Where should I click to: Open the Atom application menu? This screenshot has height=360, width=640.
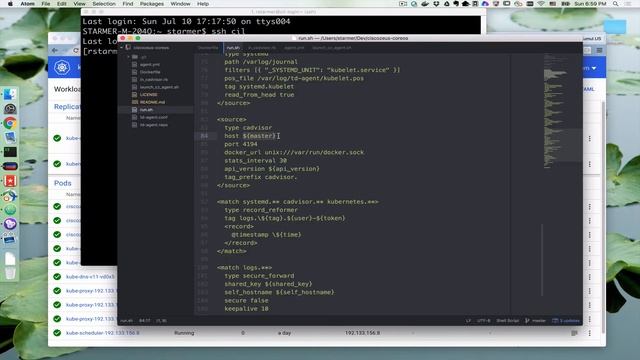point(27,4)
